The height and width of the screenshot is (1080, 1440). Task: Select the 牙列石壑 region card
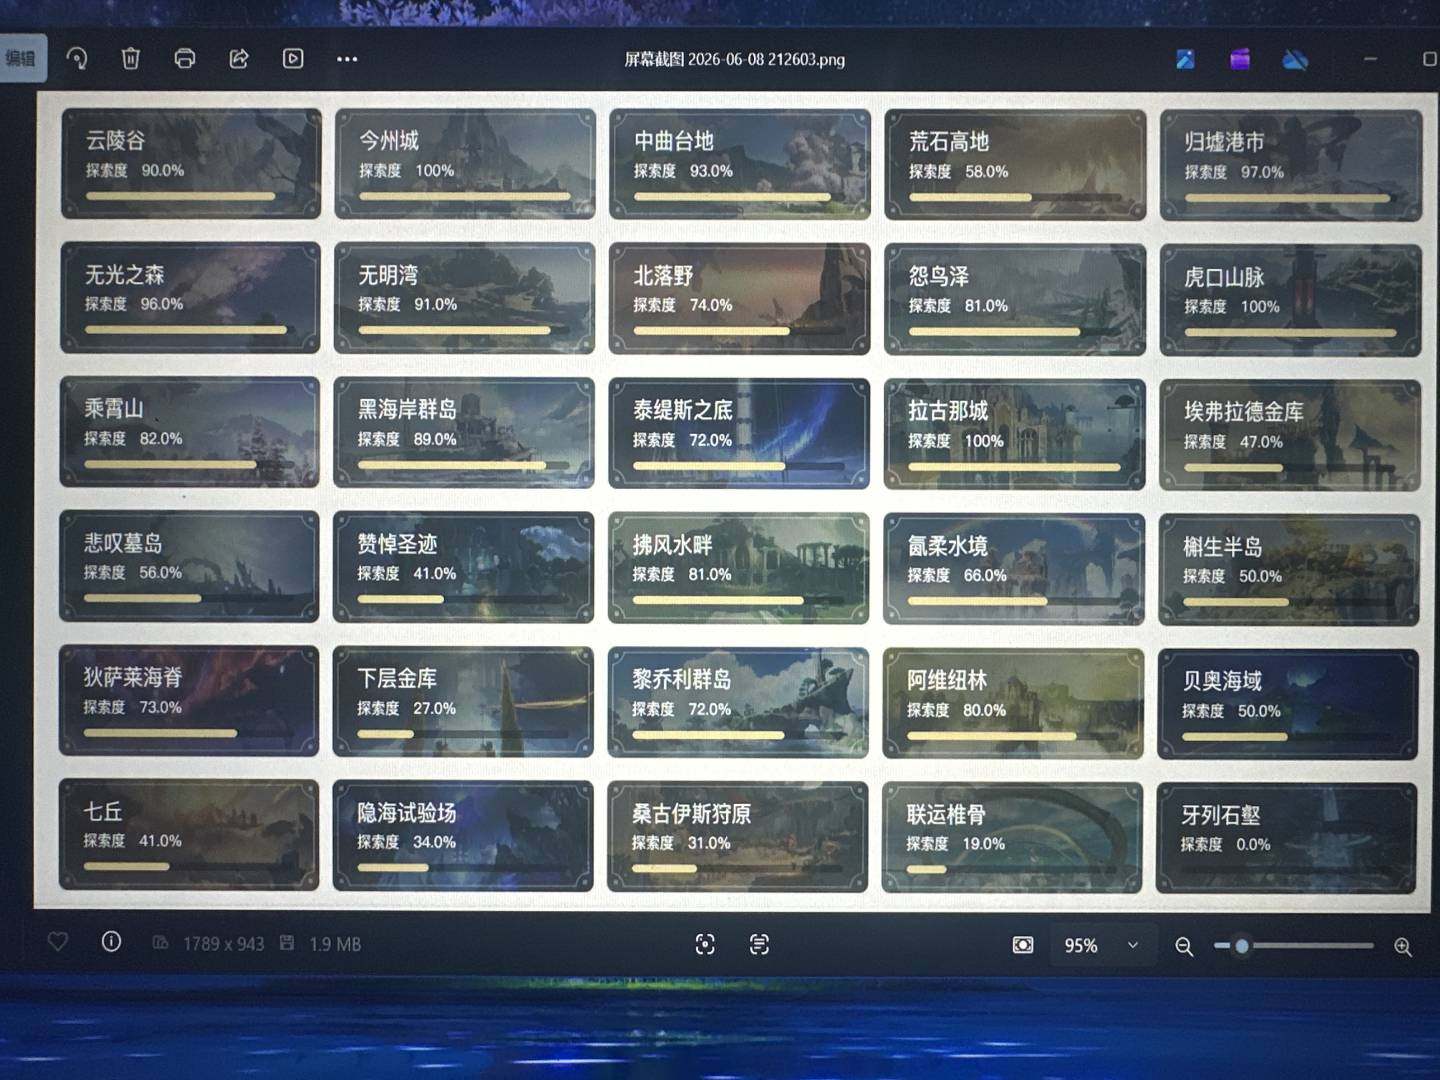pyautogui.click(x=1287, y=838)
